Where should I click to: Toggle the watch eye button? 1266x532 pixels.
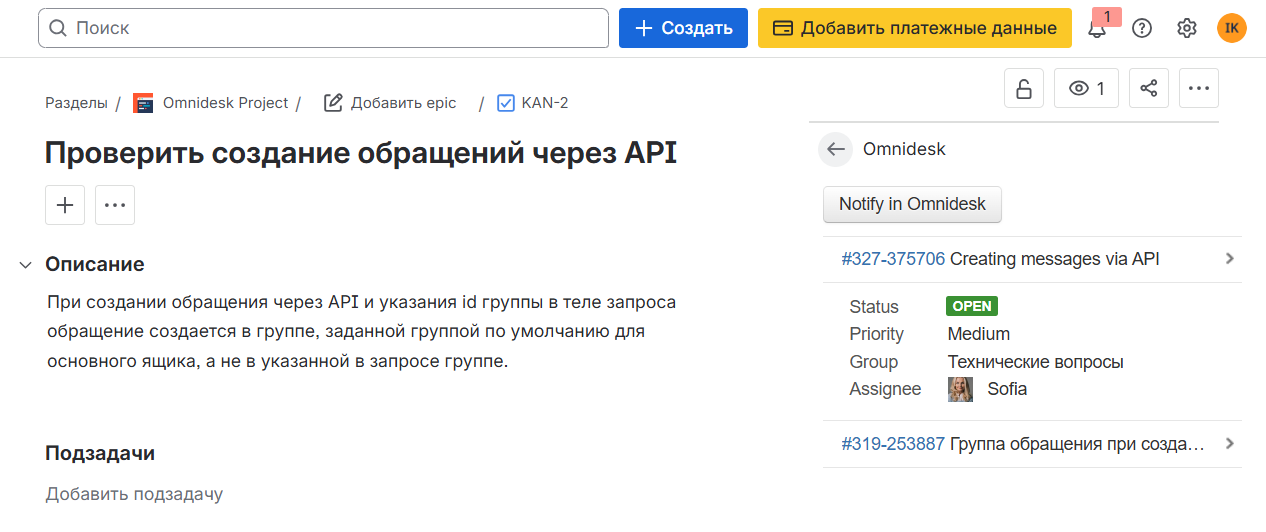click(x=1086, y=88)
